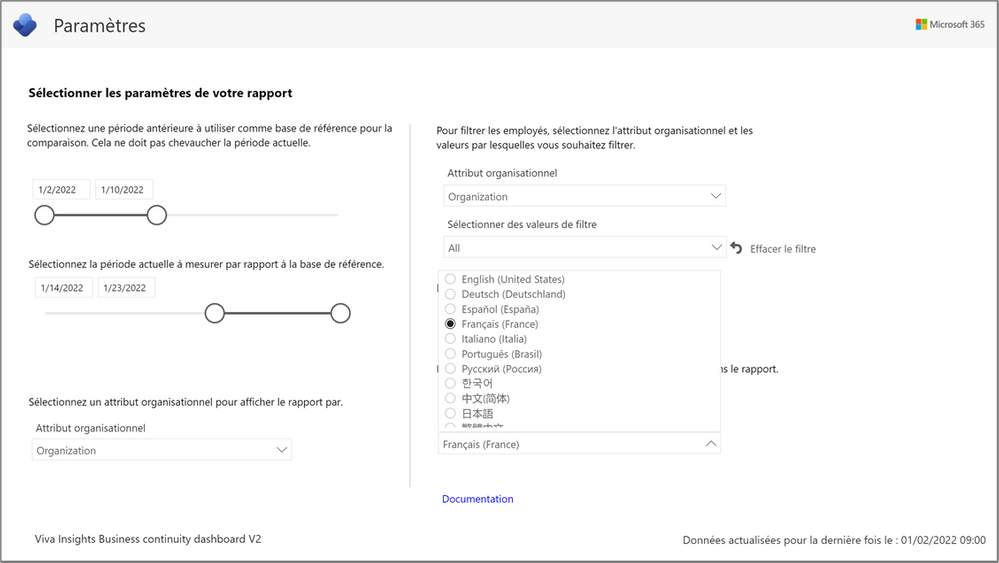Select the 日本語 radio button
Image resolution: width=999 pixels, height=563 pixels.
click(450, 413)
